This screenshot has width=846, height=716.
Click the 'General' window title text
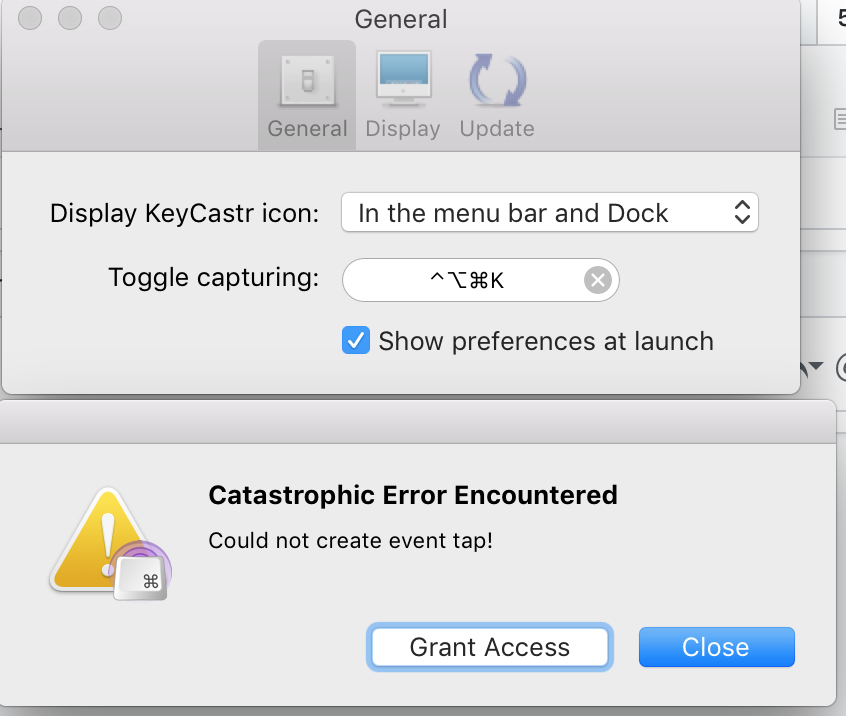401,19
